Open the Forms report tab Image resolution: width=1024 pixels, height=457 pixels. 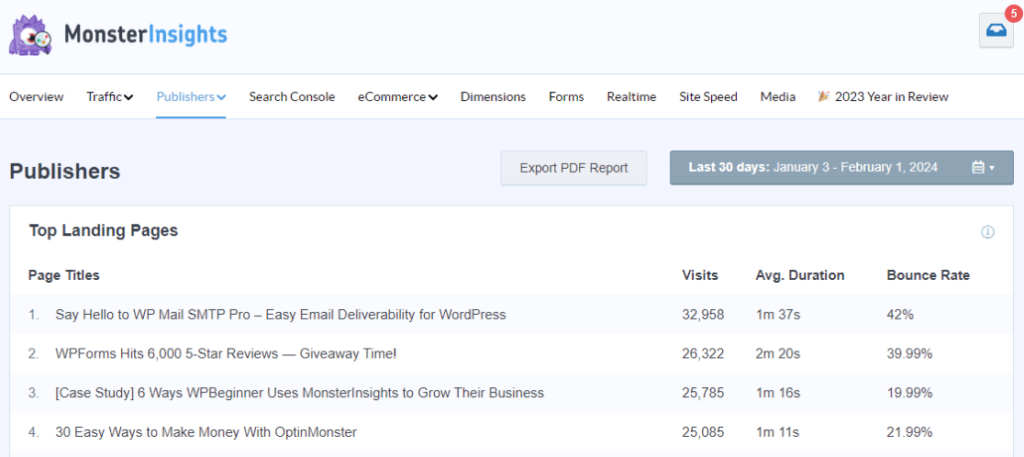click(x=566, y=97)
